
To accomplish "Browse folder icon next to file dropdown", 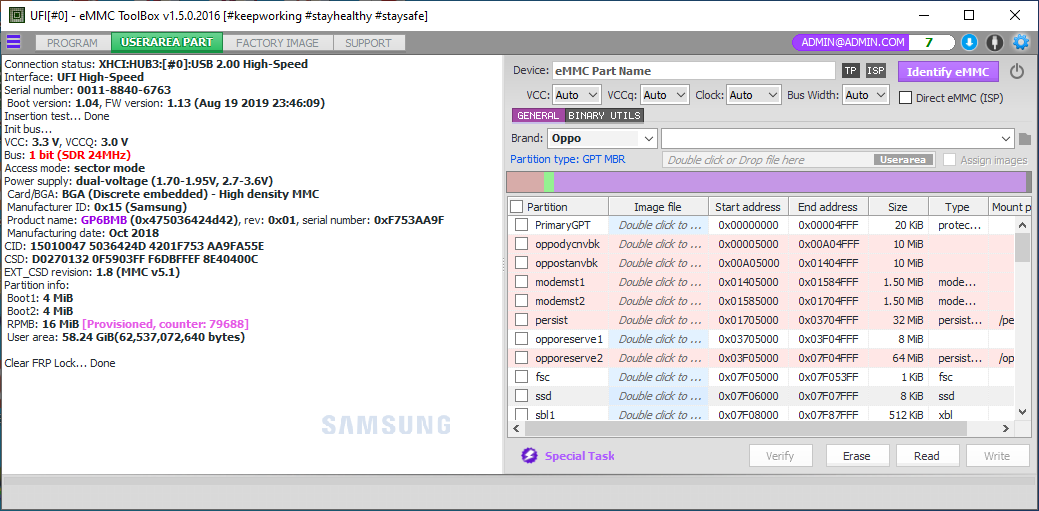I will tap(1025, 139).
